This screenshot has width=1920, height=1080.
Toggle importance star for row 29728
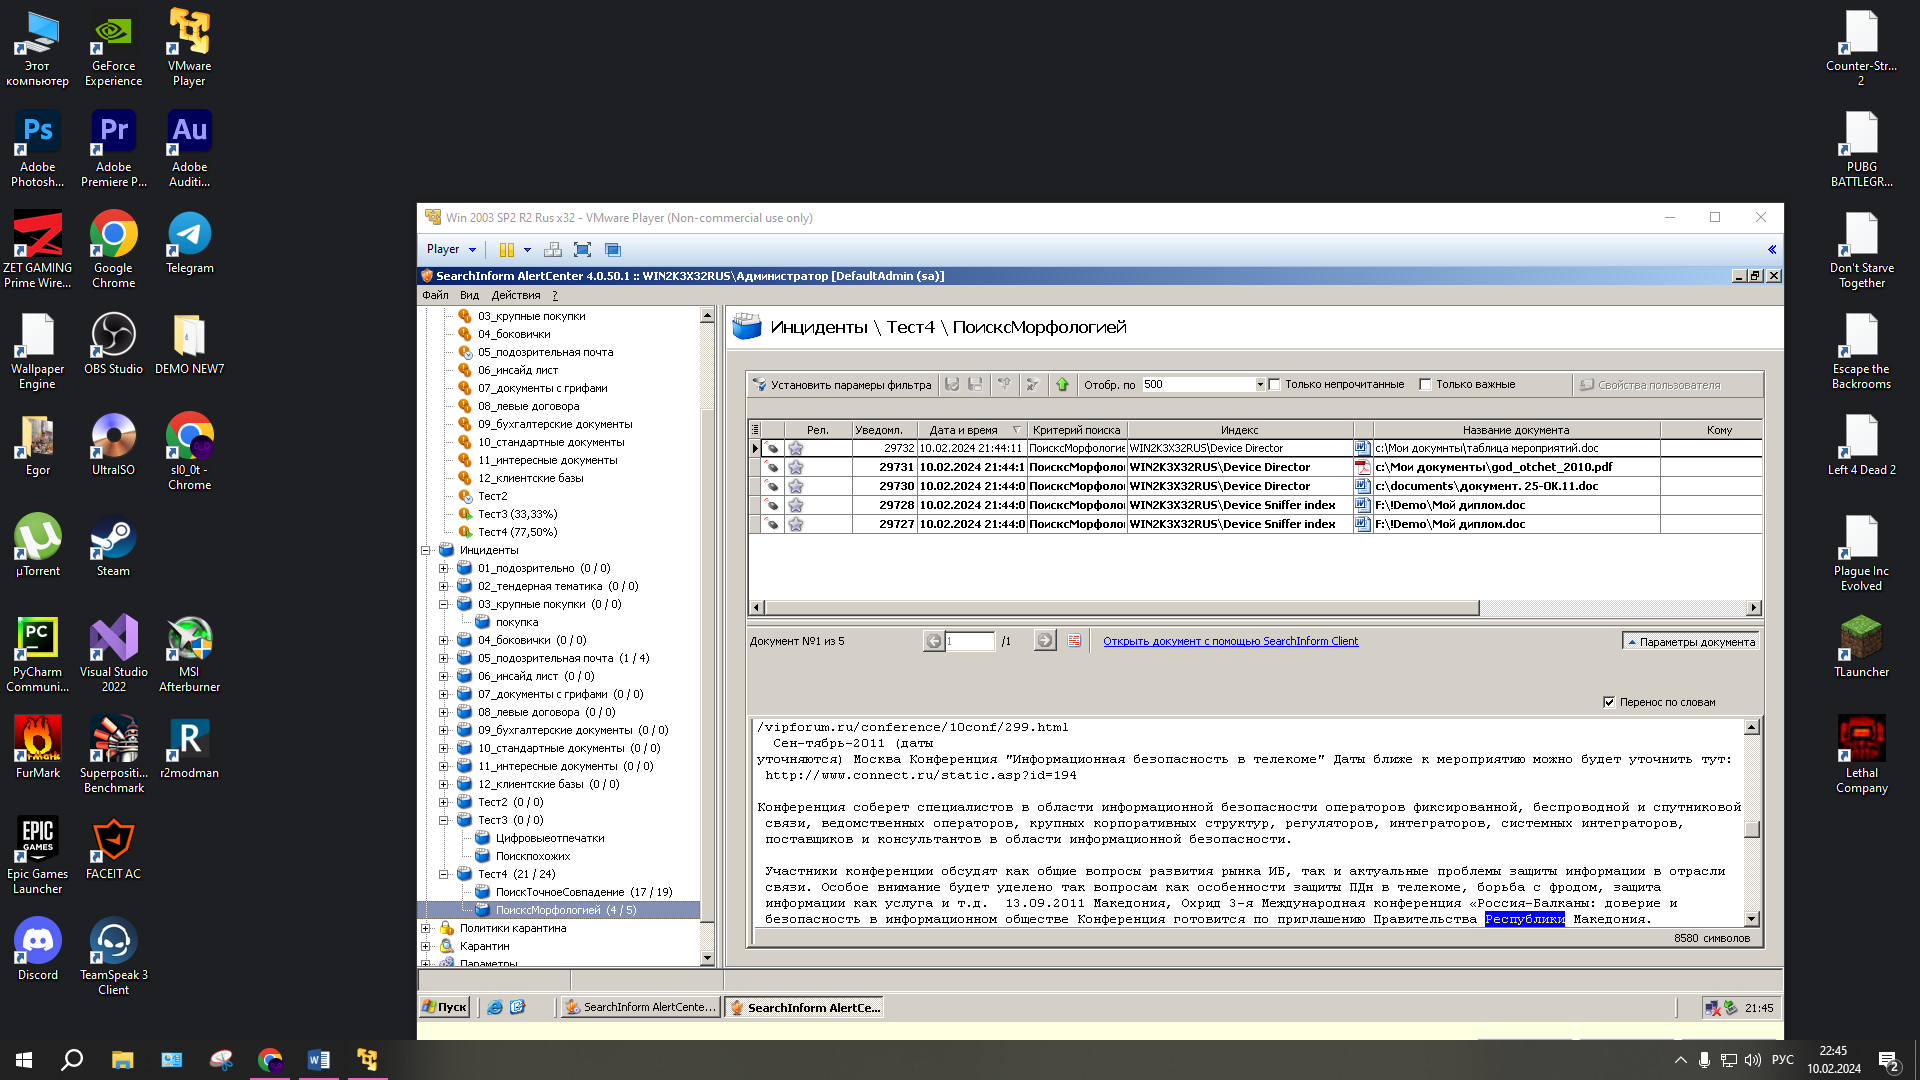tap(796, 505)
